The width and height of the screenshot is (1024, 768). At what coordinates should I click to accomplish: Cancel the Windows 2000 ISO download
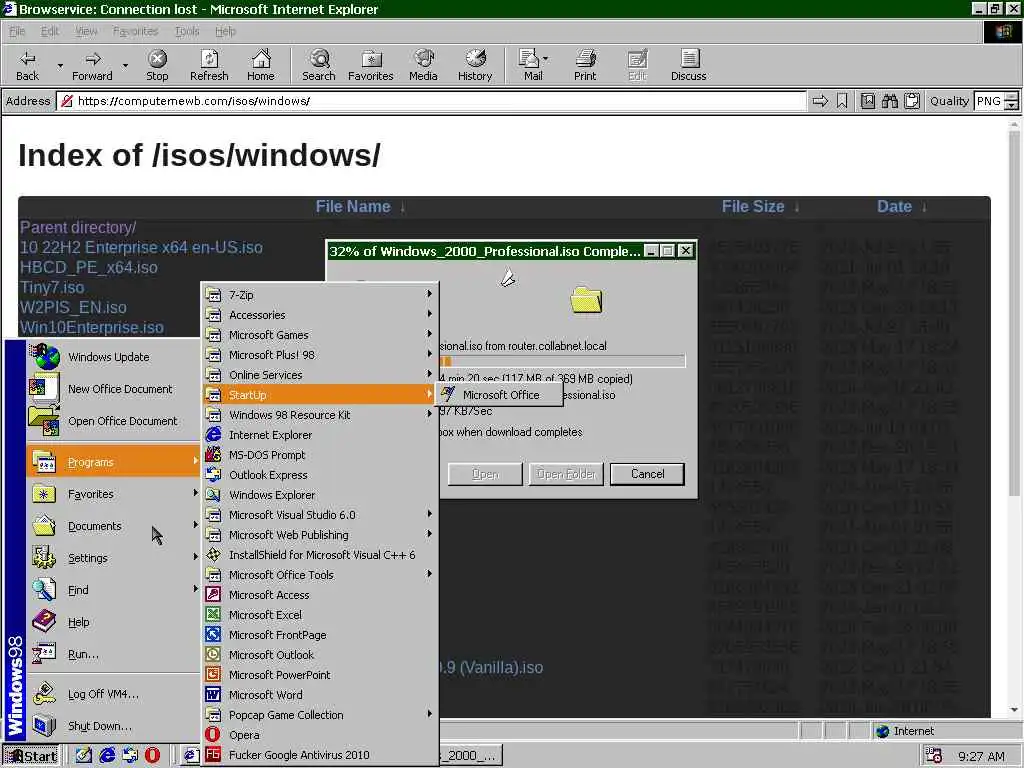tap(647, 474)
